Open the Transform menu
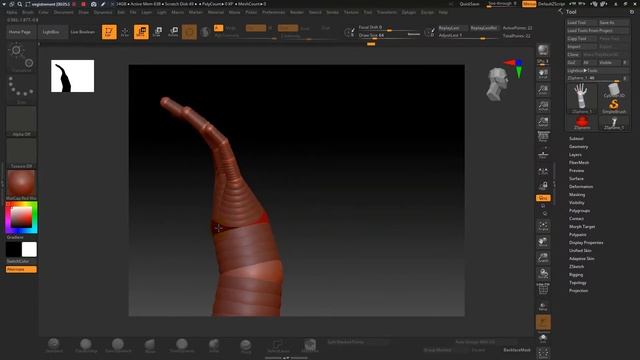 pyautogui.click(x=387, y=12)
